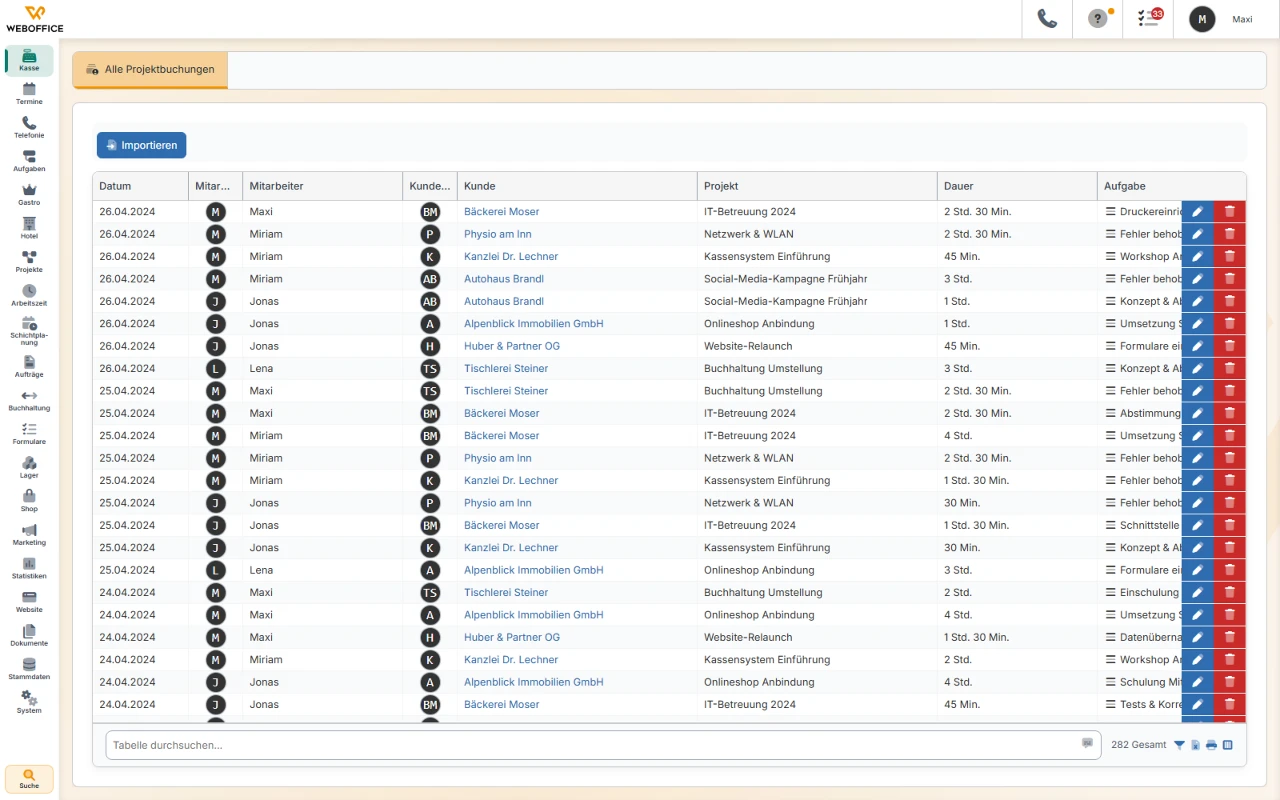Viewport: 1280px width, 800px height.
Task: Click the H customer badge in the 24.04.2024 row
Action: click(x=430, y=637)
